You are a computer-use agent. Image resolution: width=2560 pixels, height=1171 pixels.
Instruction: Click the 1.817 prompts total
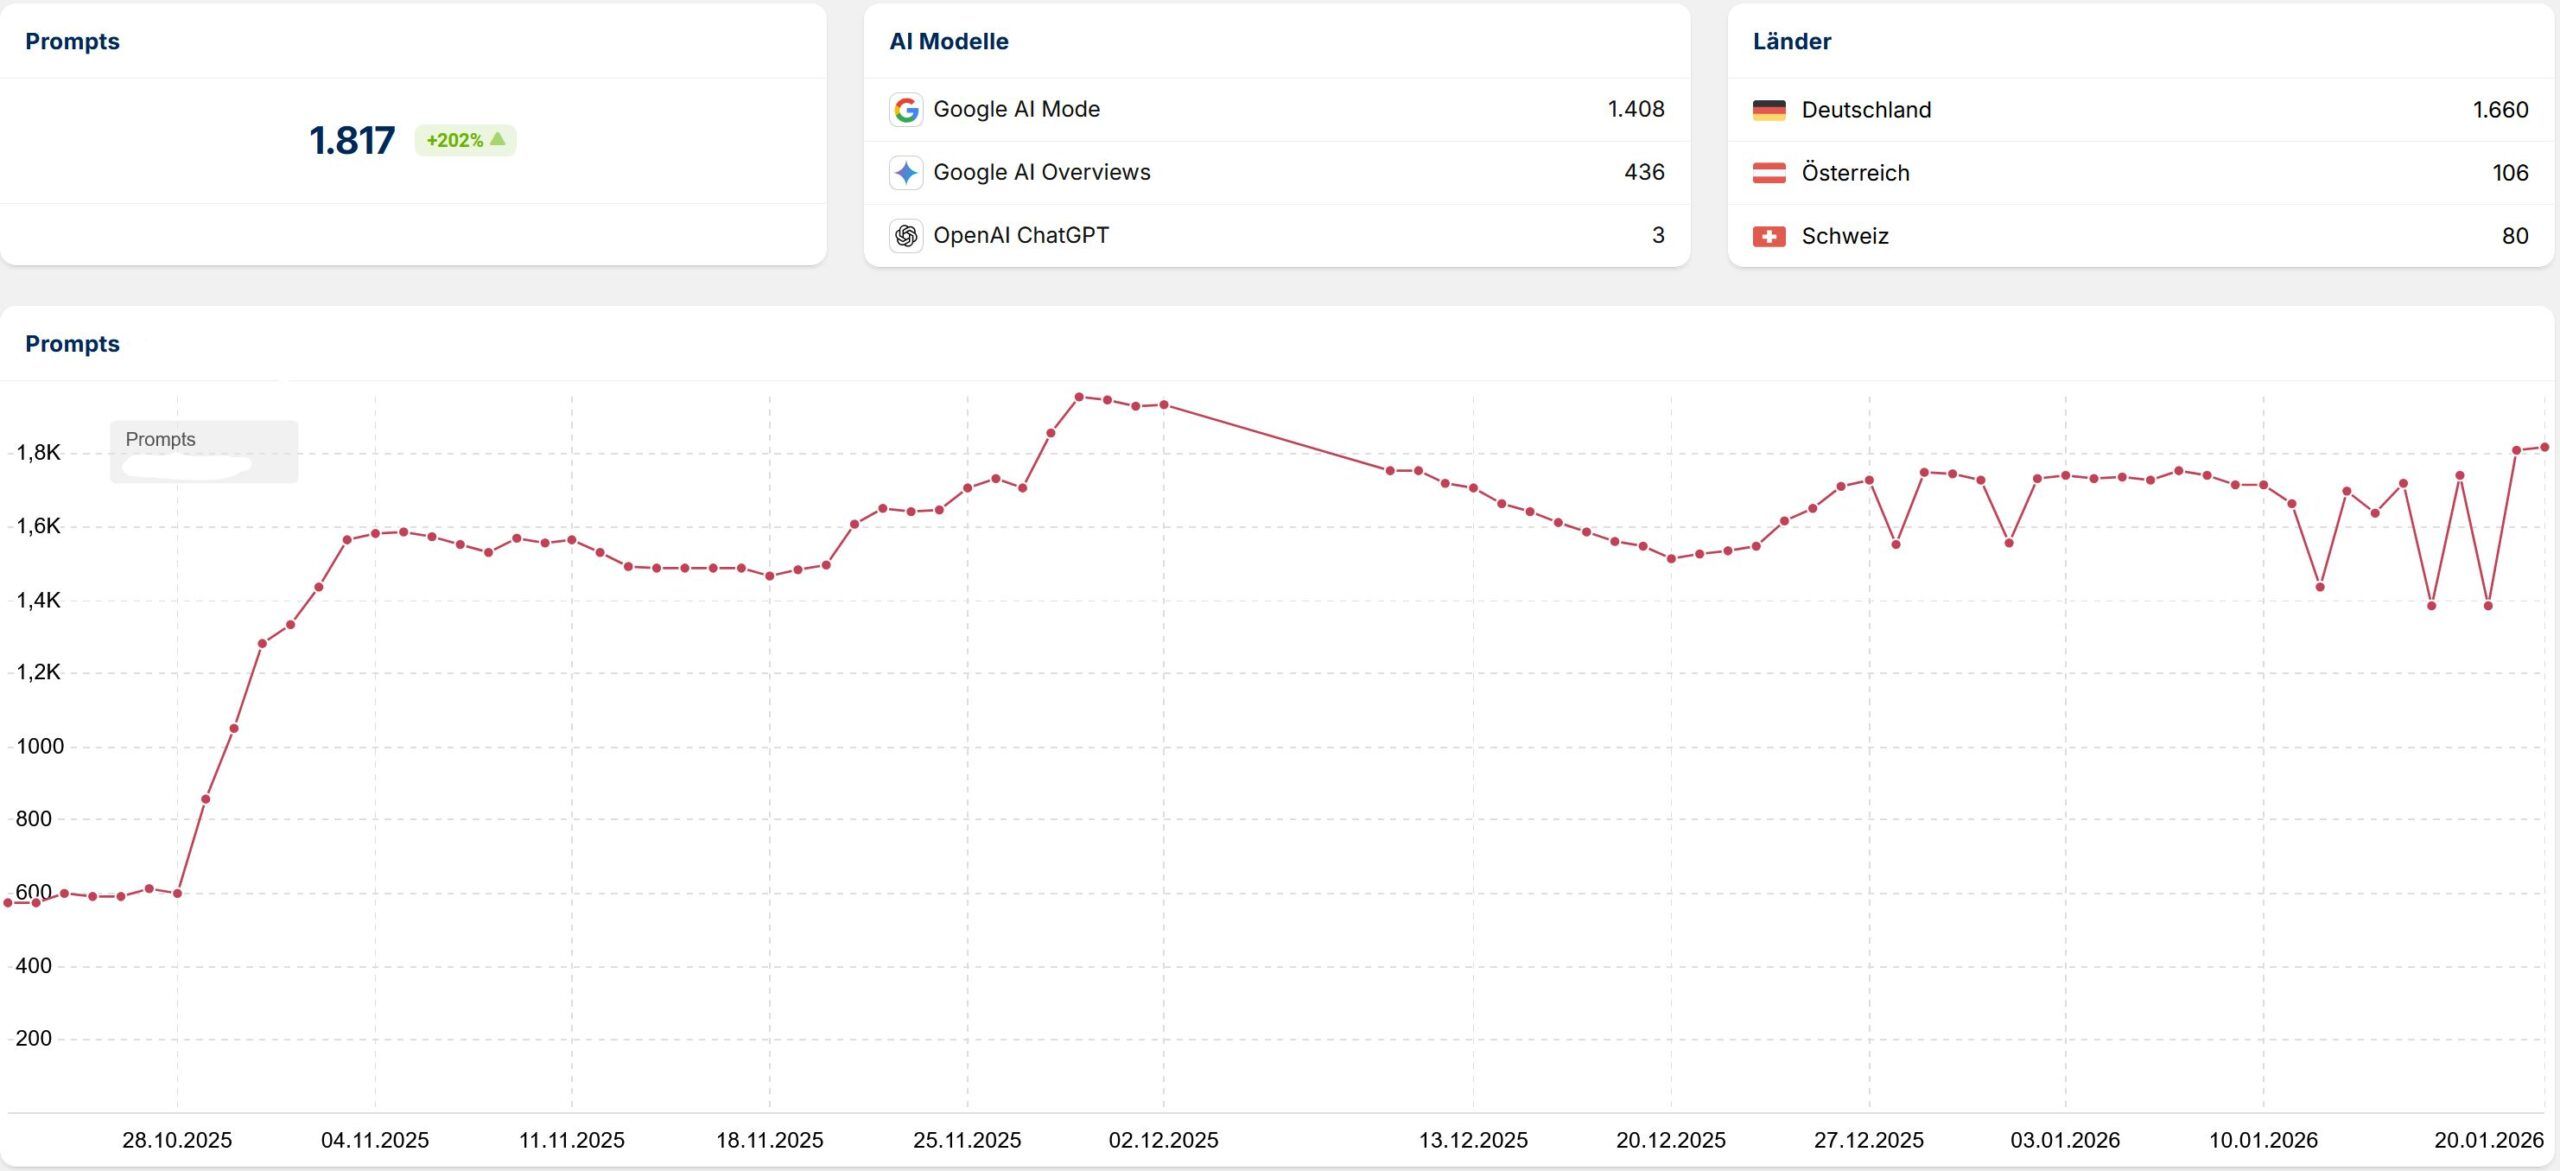click(352, 140)
